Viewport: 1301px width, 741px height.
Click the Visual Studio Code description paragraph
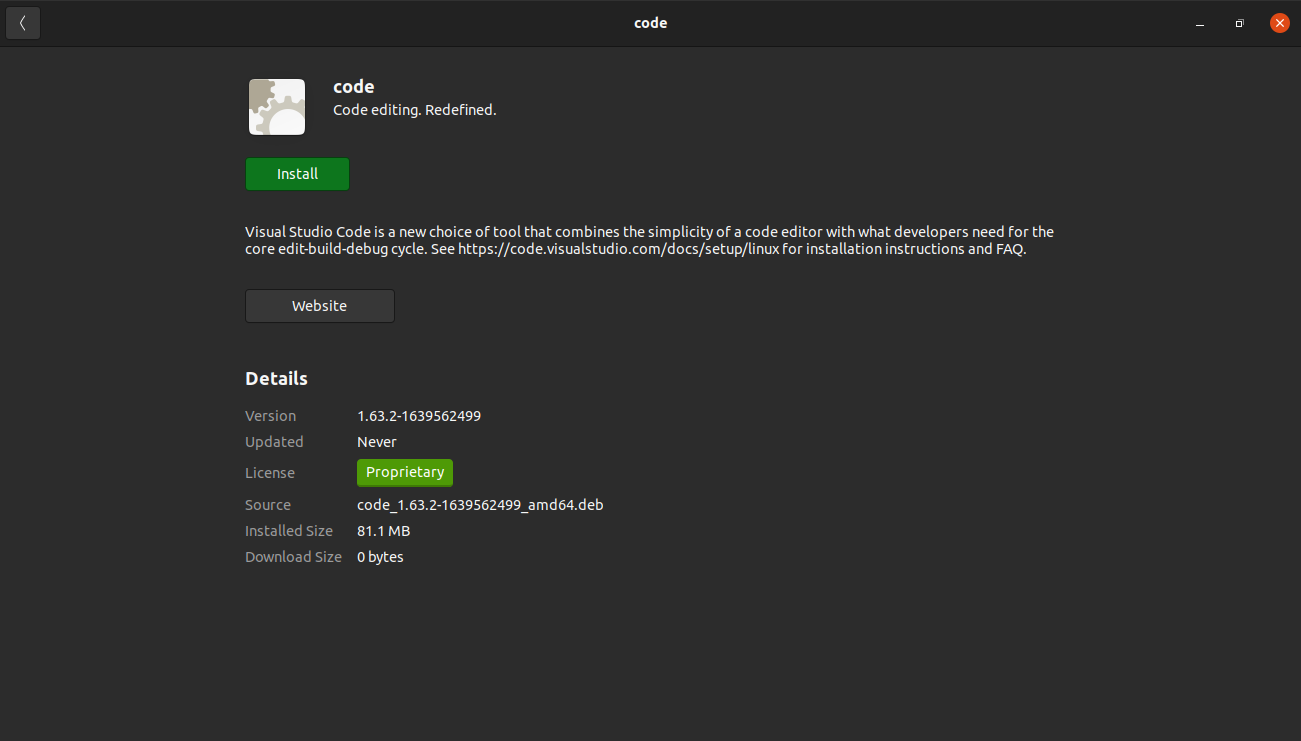pos(650,241)
